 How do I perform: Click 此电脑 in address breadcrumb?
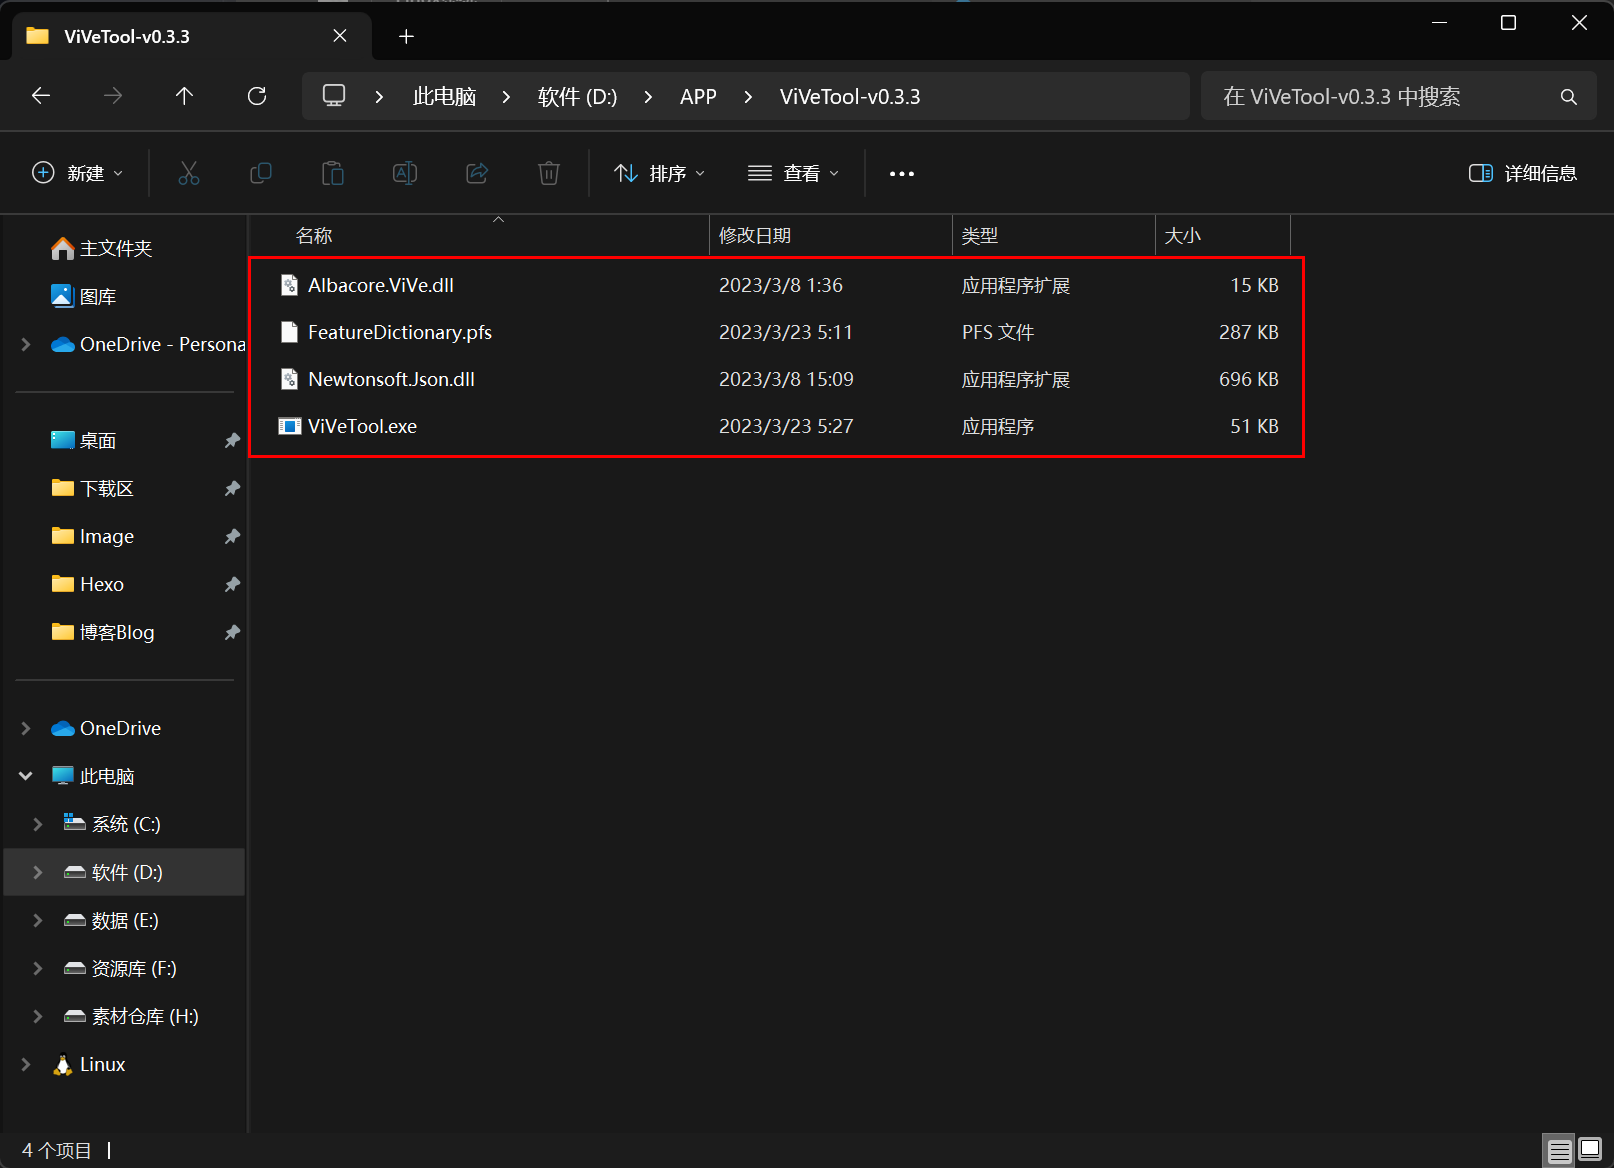coord(444,97)
